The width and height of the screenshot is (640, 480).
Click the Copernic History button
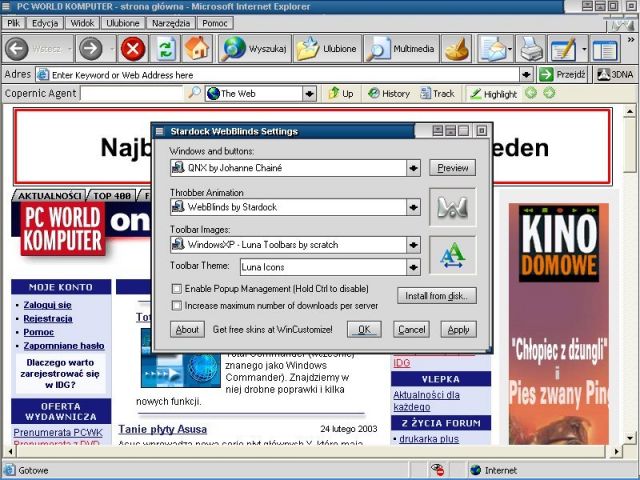point(389,93)
